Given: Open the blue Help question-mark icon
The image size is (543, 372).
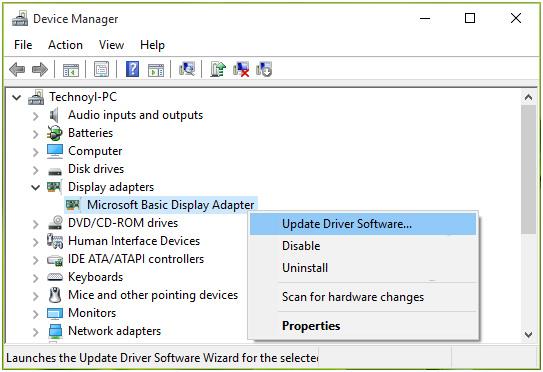Looking at the screenshot, I should click(x=132, y=69).
